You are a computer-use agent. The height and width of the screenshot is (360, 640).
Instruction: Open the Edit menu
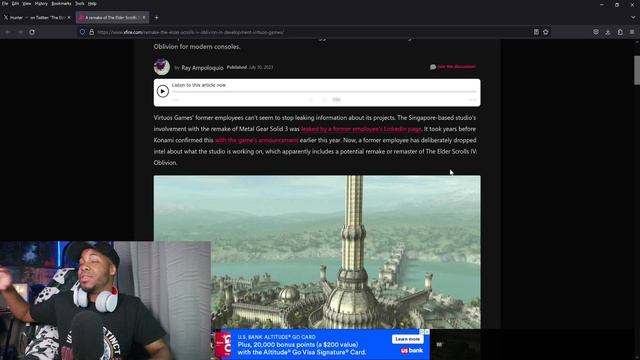tap(15, 4)
